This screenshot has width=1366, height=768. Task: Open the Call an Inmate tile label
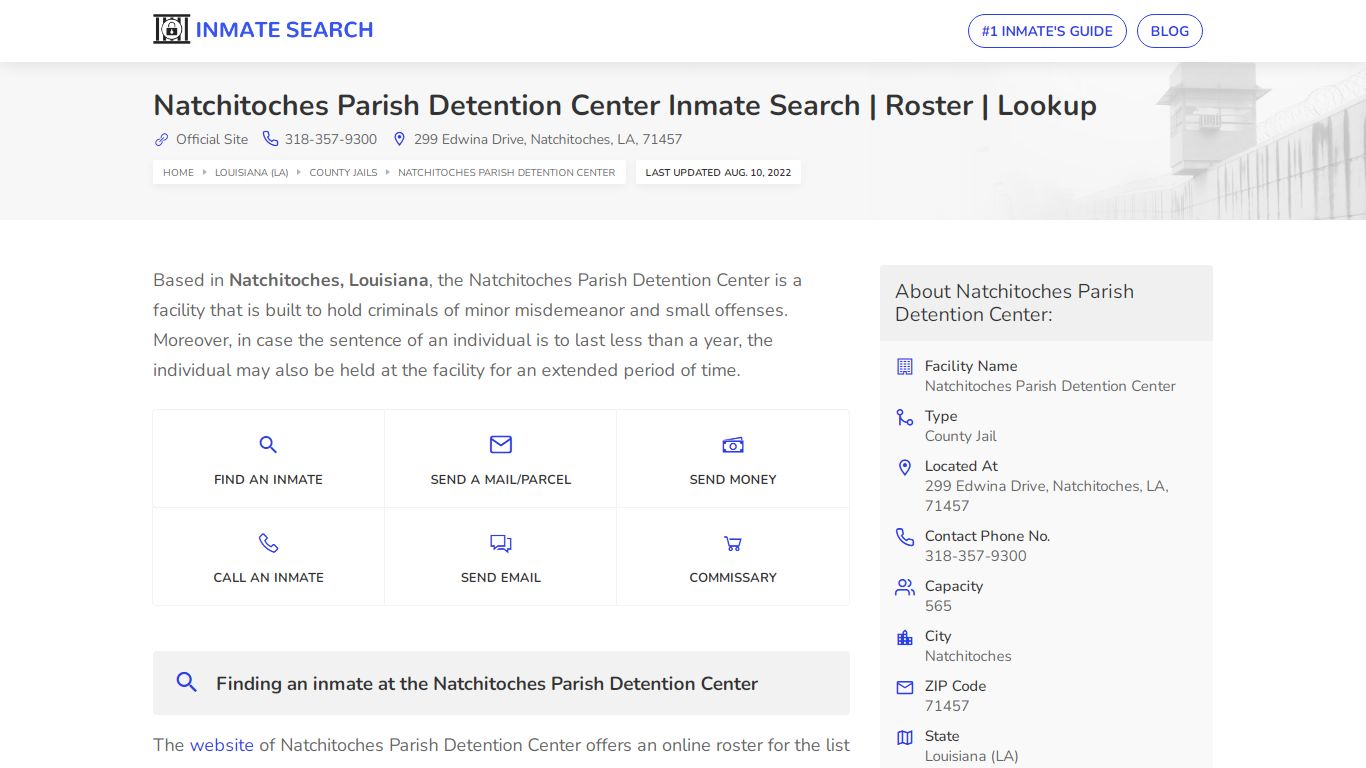click(268, 577)
